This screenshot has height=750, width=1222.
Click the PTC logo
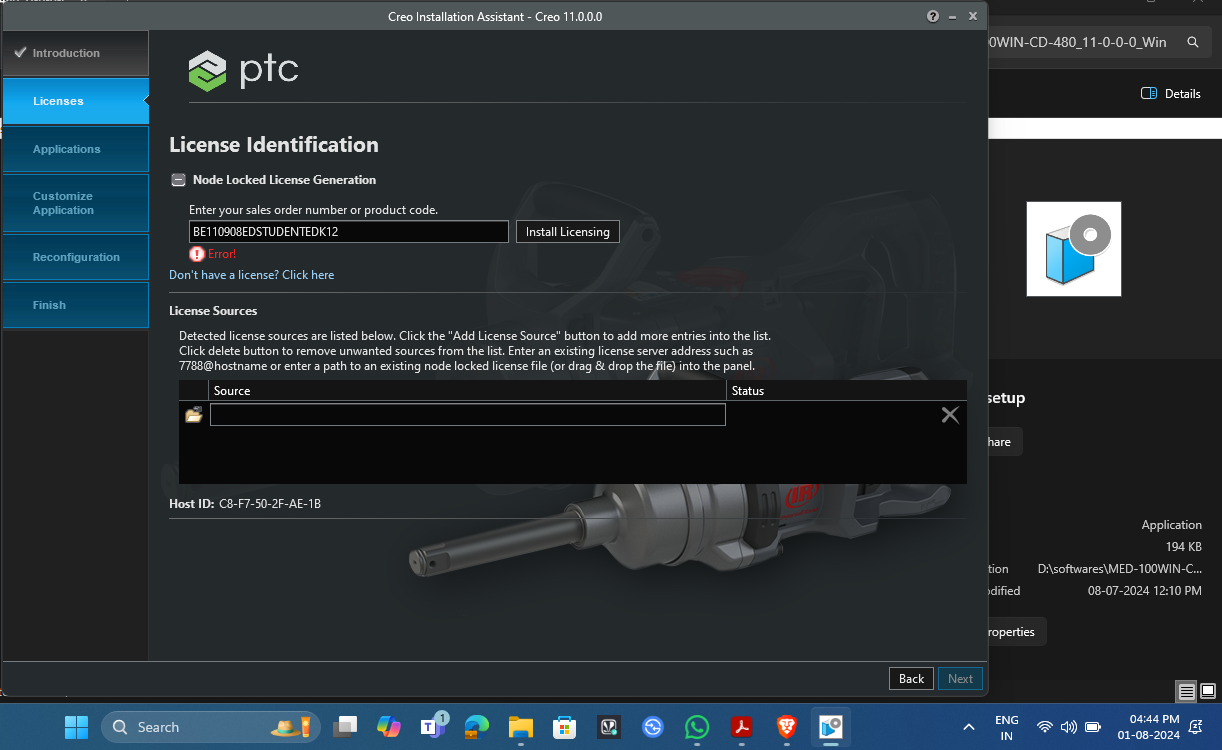[x=242, y=70]
